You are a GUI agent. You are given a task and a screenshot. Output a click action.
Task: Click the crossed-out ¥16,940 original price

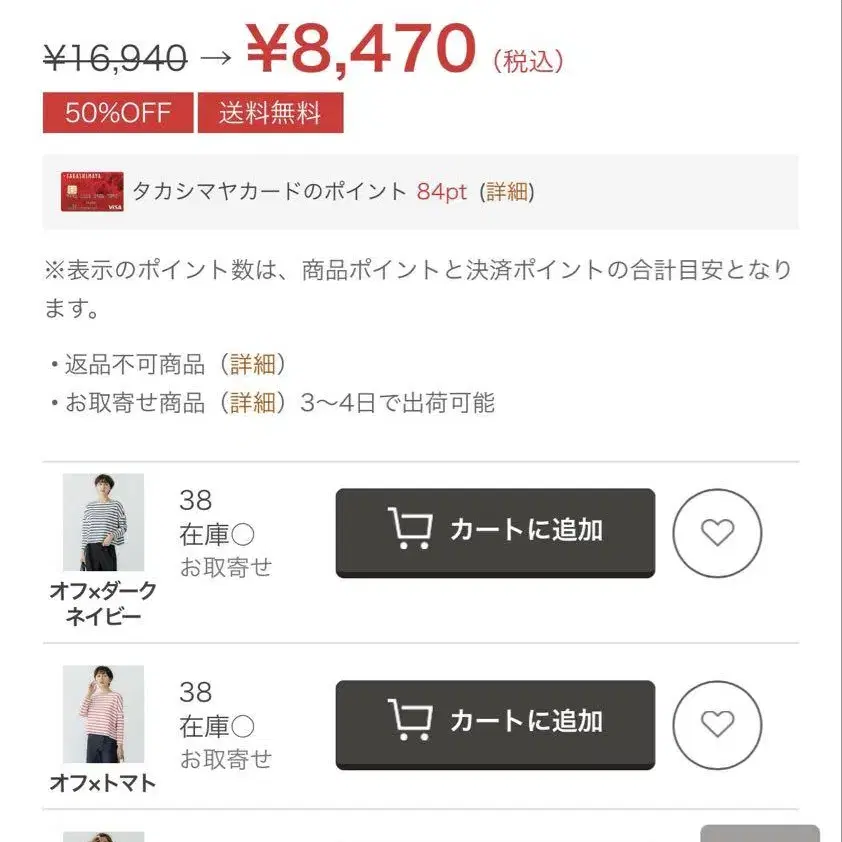(x=115, y=59)
